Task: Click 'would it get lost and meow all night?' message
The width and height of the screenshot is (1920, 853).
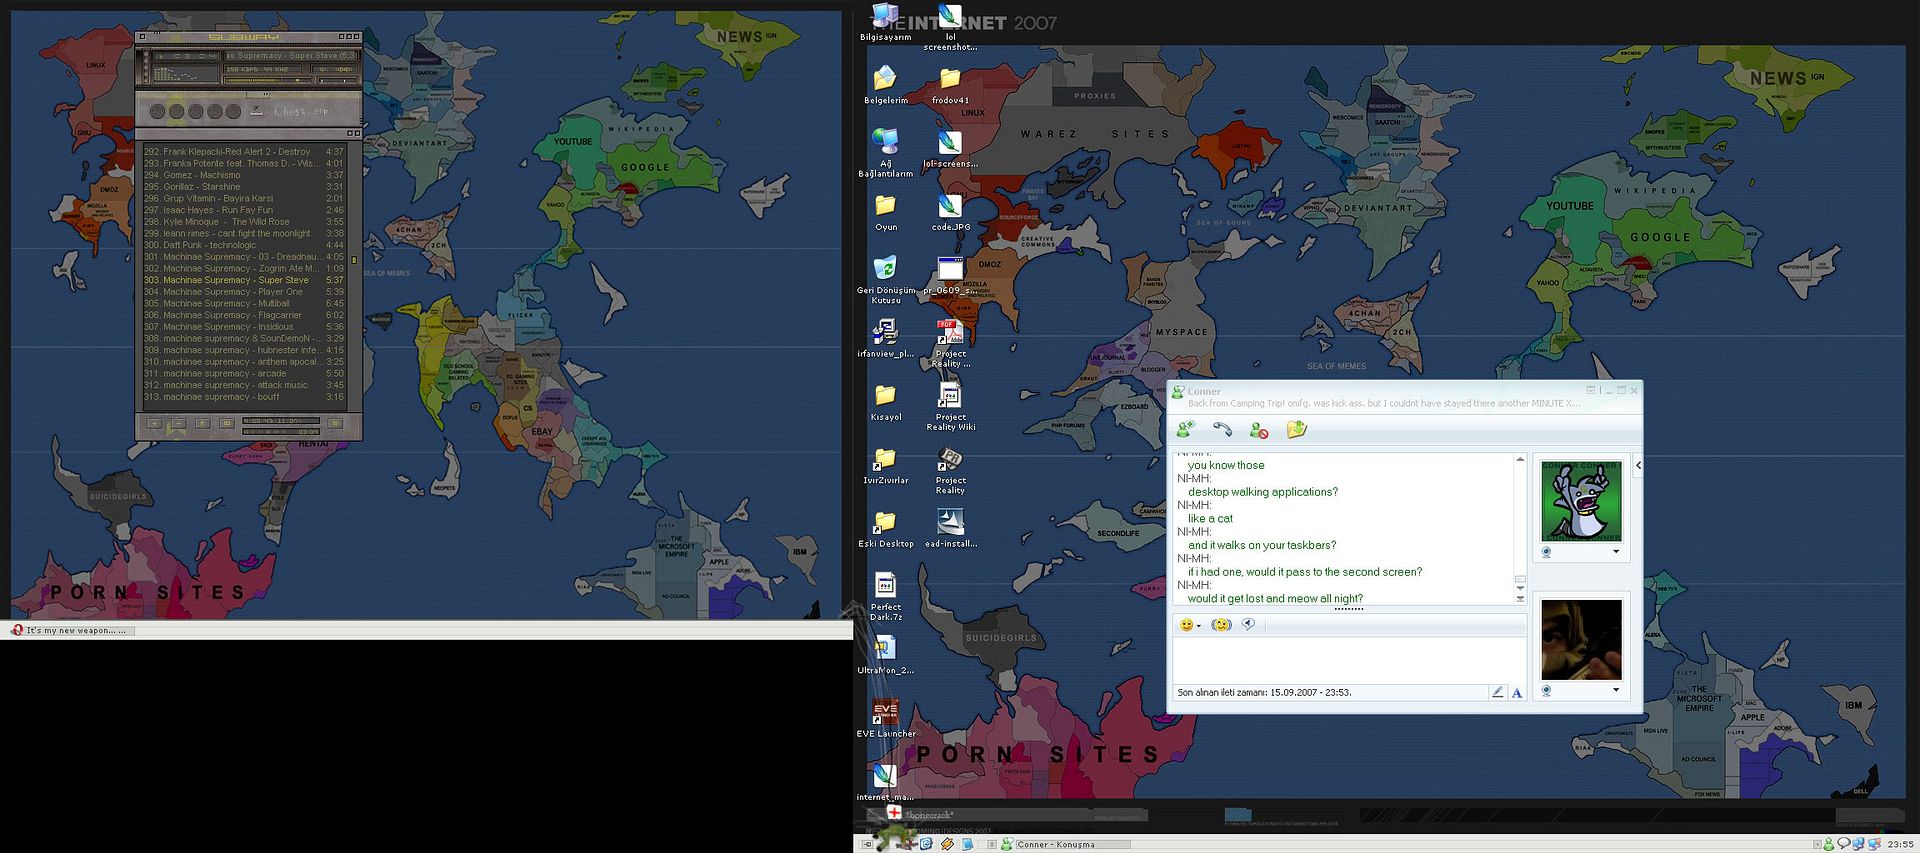Action: (1275, 599)
